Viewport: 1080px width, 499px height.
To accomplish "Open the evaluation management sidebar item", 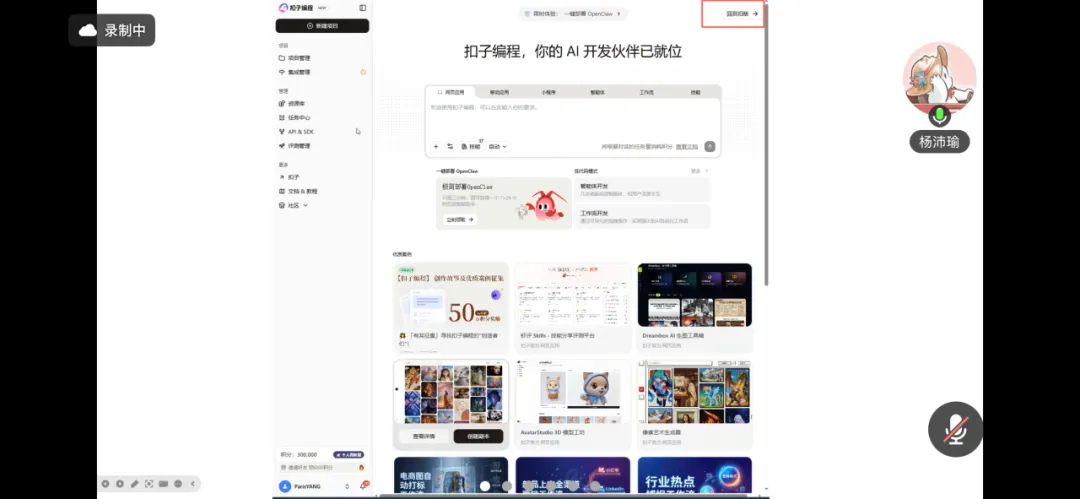I will click(295, 145).
